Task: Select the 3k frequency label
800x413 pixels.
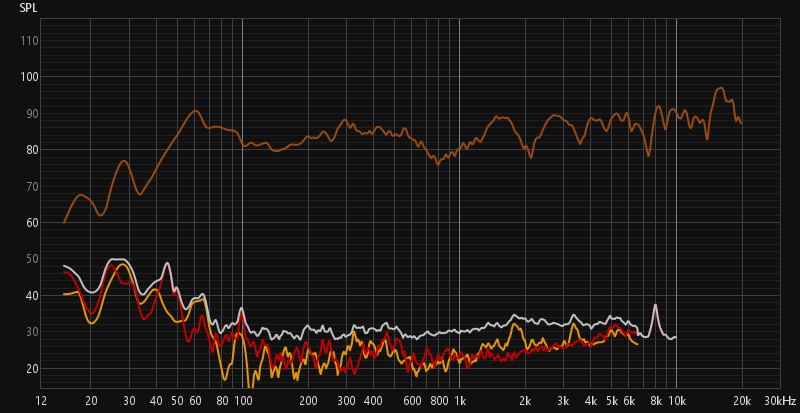Action: [563, 400]
